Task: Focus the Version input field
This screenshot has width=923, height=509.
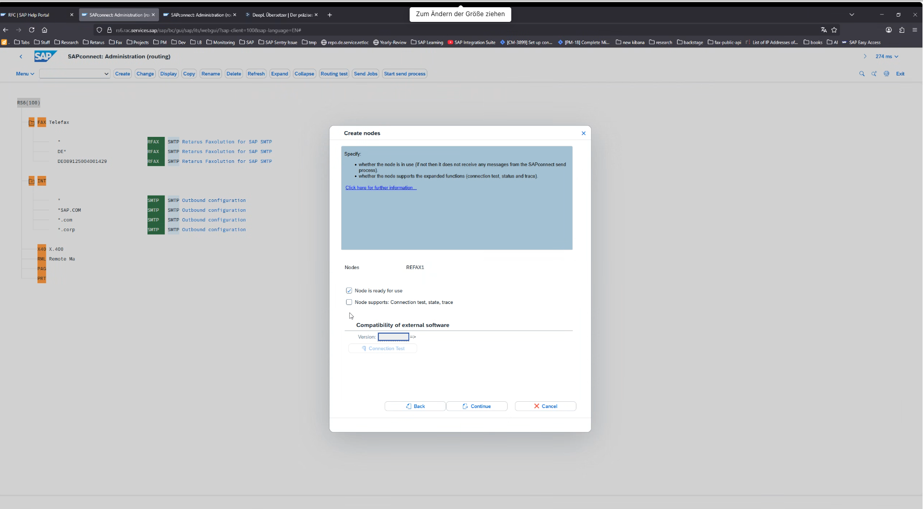Action: [393, 337]
